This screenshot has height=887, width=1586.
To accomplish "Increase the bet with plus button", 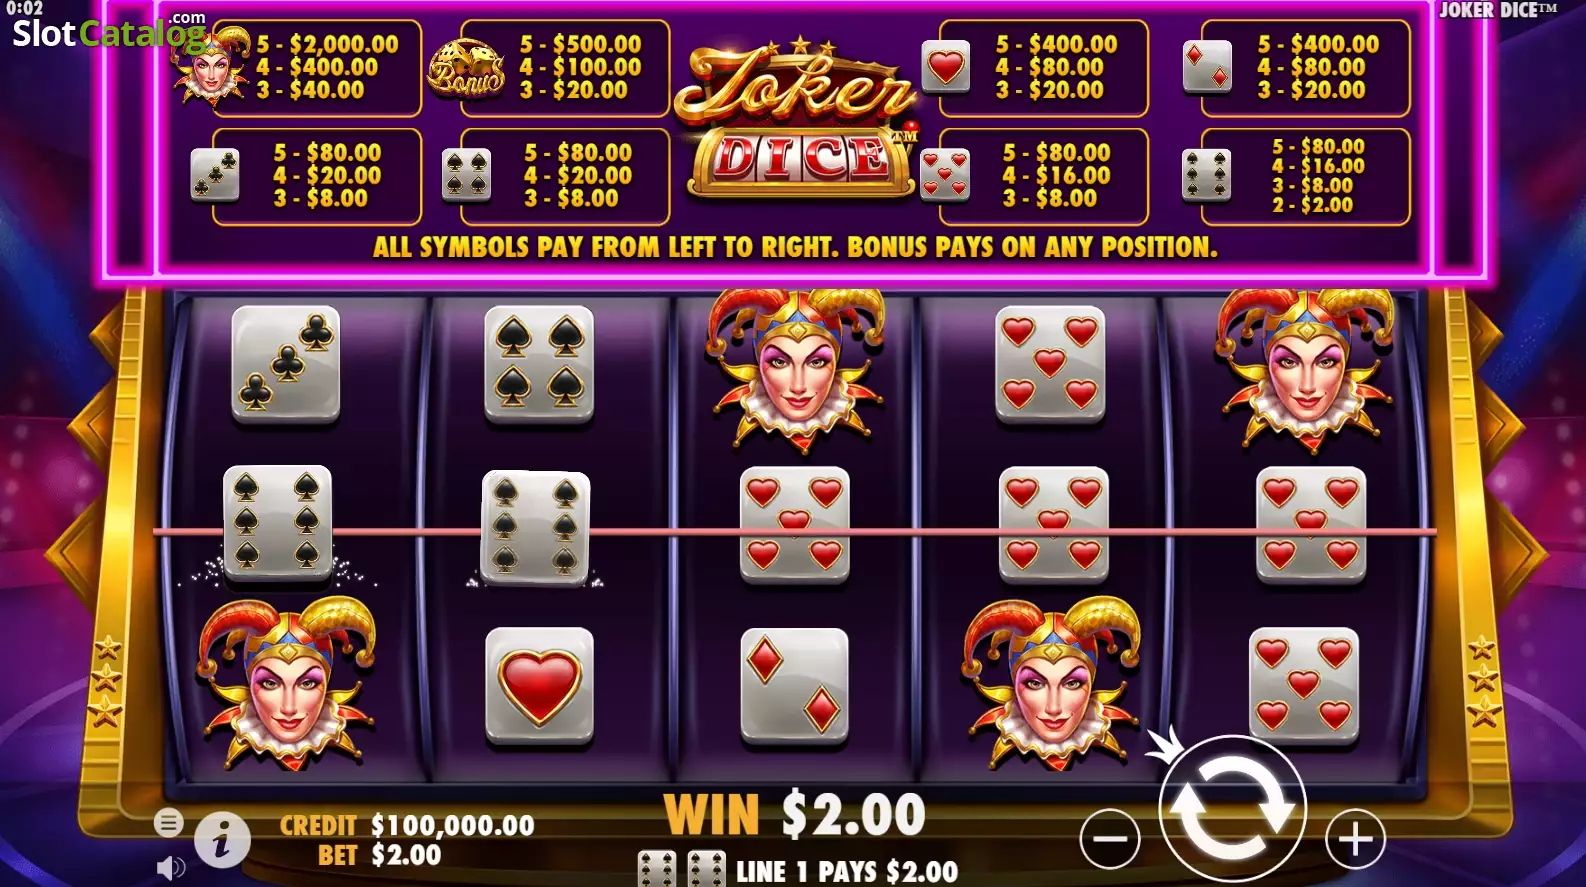I will (x=1355, y=838).
